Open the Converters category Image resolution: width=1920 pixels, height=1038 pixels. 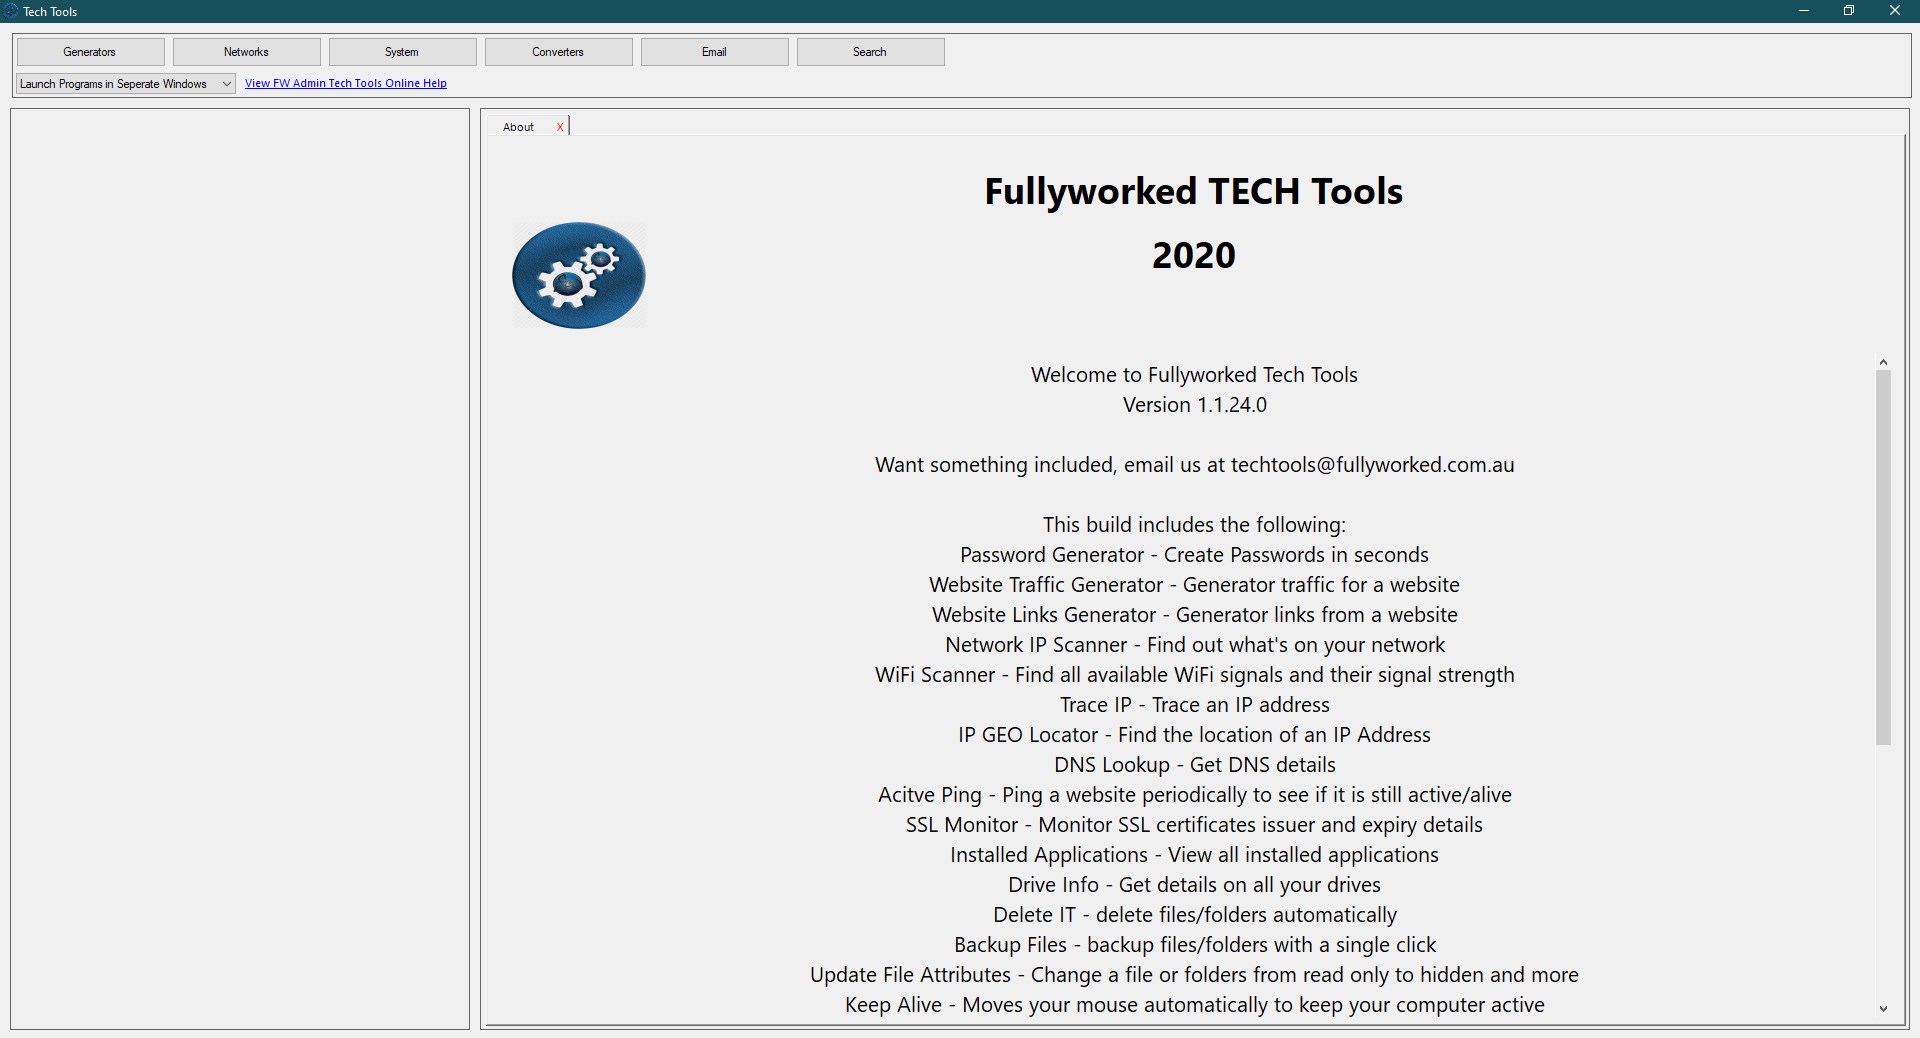[x=558, y=51]
